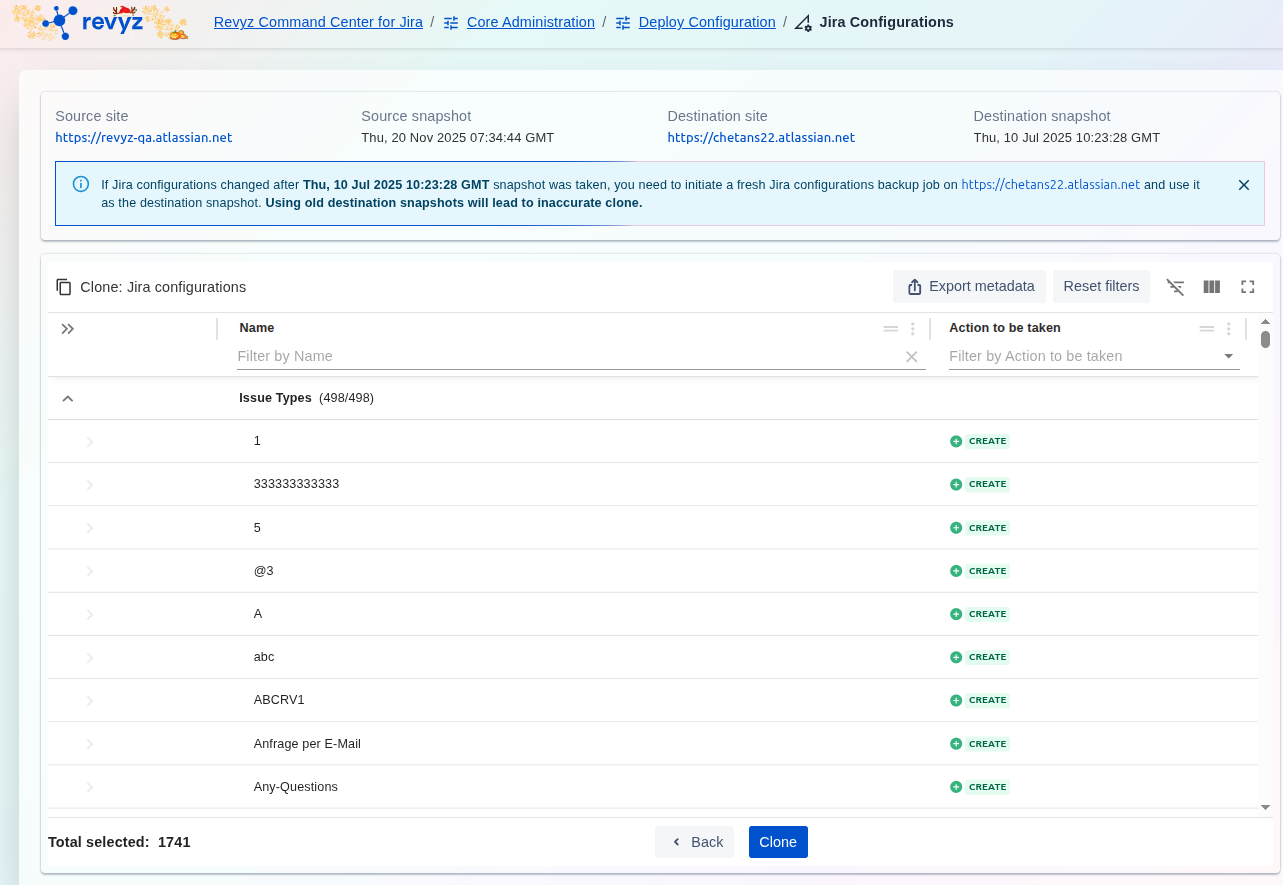Dismiss the info banner with X icon

[x=1244, y=185]
